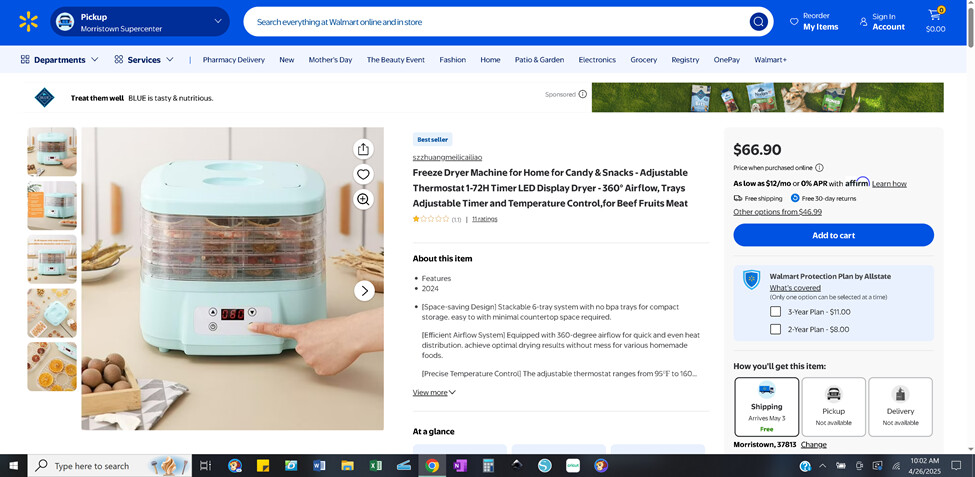Show next product image with arrow
Image resolution: width=975 pixels, height=477 pixels.
(365, 291)
